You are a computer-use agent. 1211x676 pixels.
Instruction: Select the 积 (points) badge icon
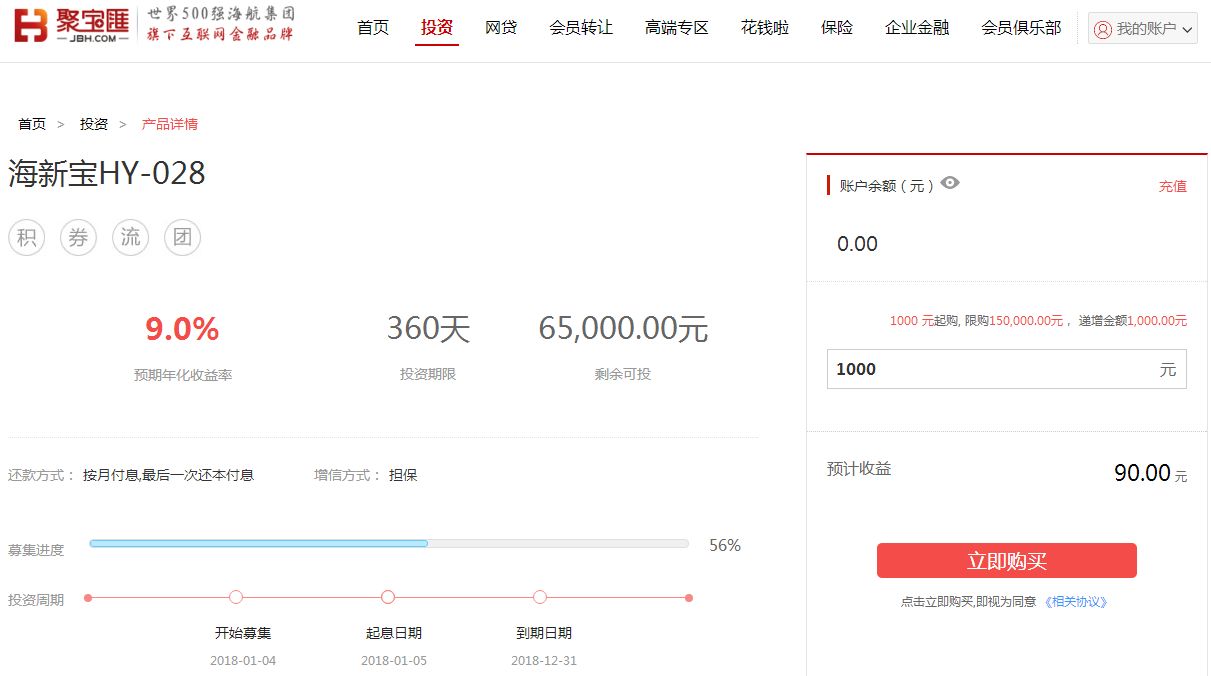coord(26,237)
